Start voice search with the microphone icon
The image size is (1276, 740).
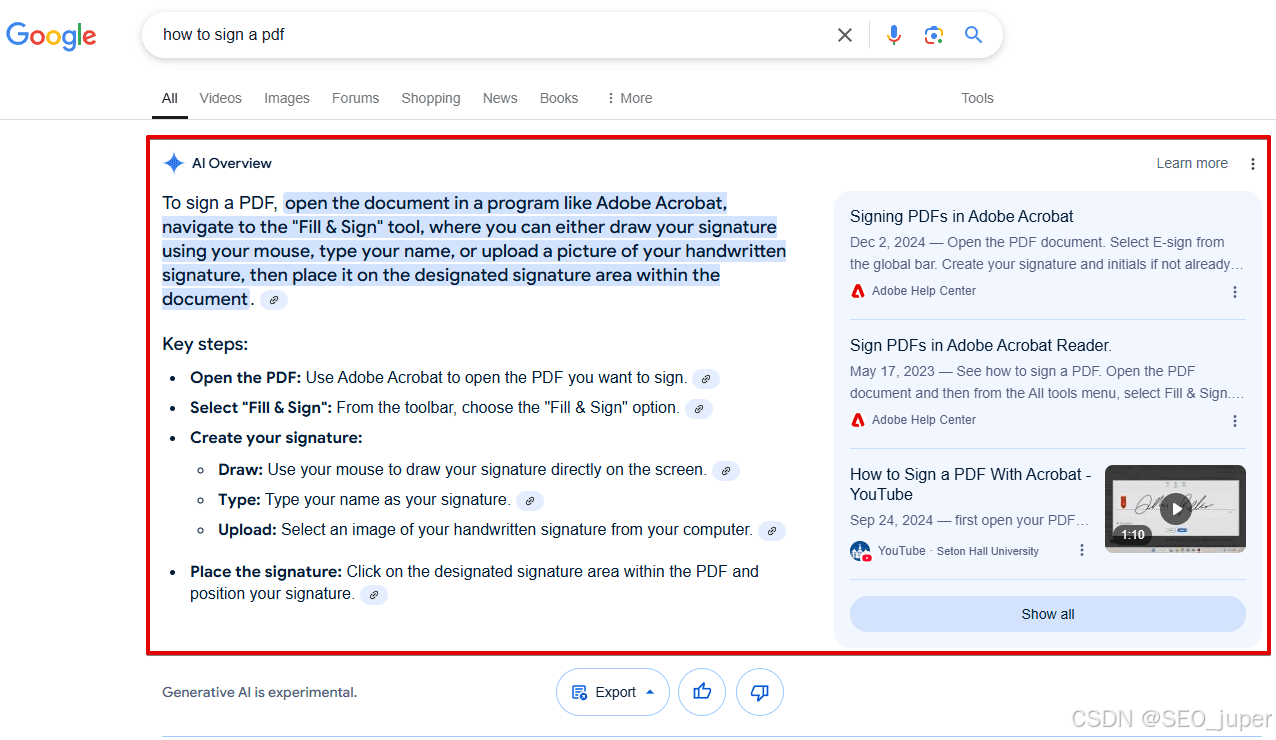[x=894, y=35]
